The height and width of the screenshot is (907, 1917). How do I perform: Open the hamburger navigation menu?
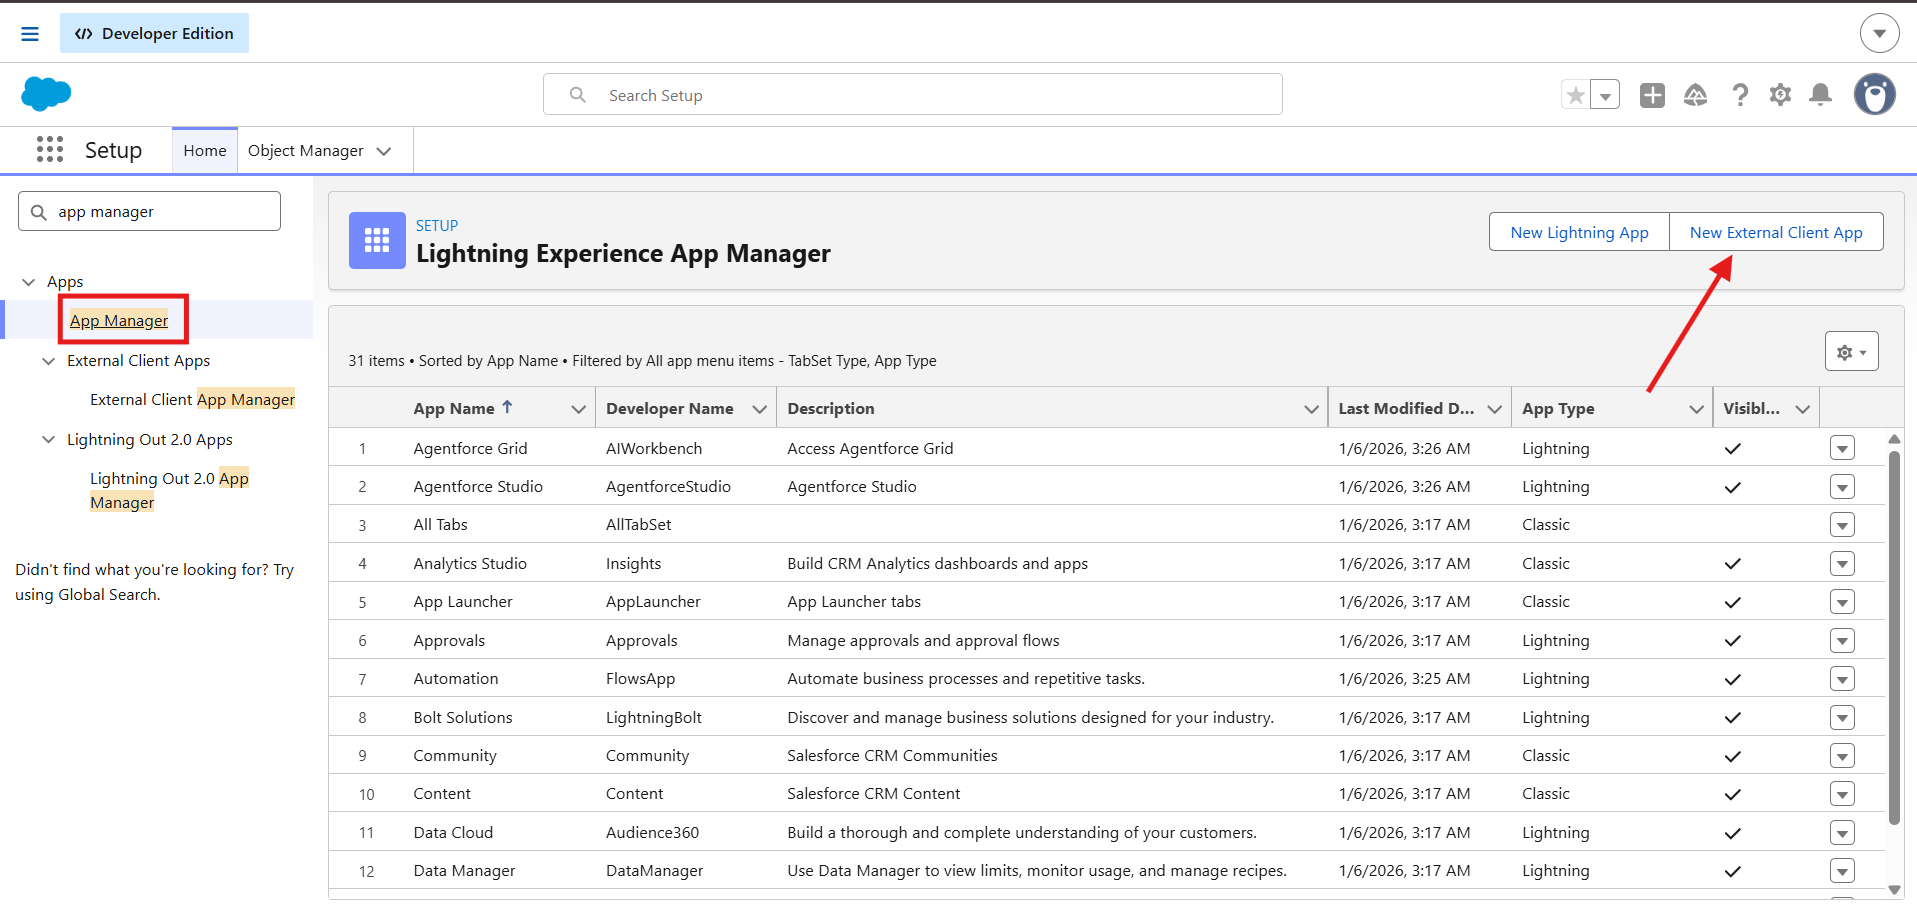(x=30, y=34)
